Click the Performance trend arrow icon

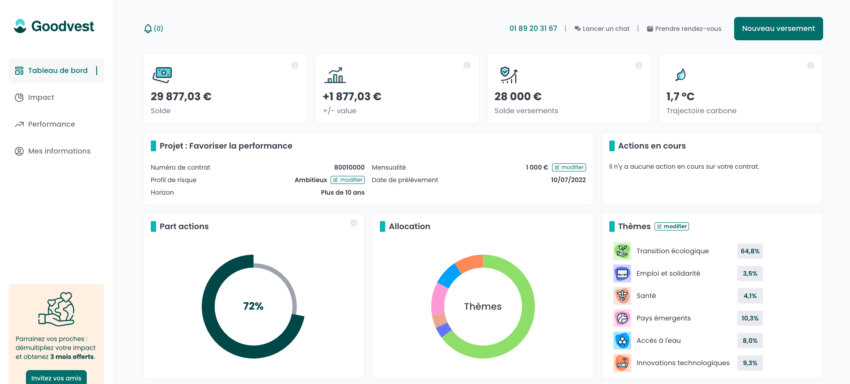click(x=19, y=124)
